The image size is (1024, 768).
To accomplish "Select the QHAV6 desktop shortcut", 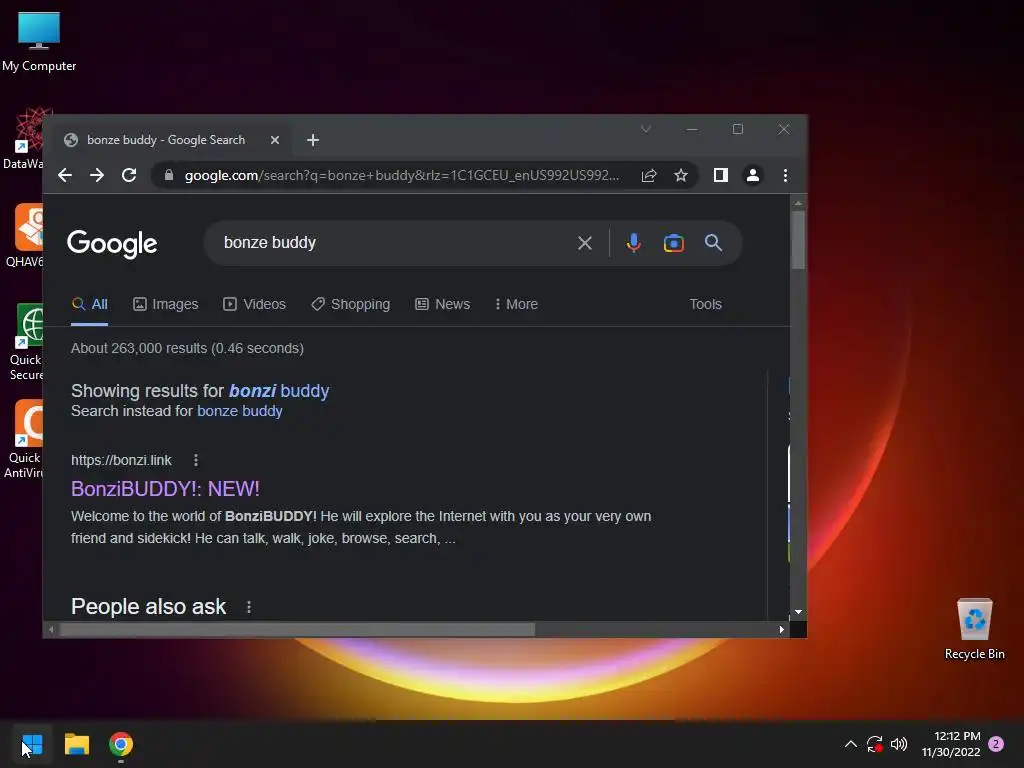I will point(24,236).
